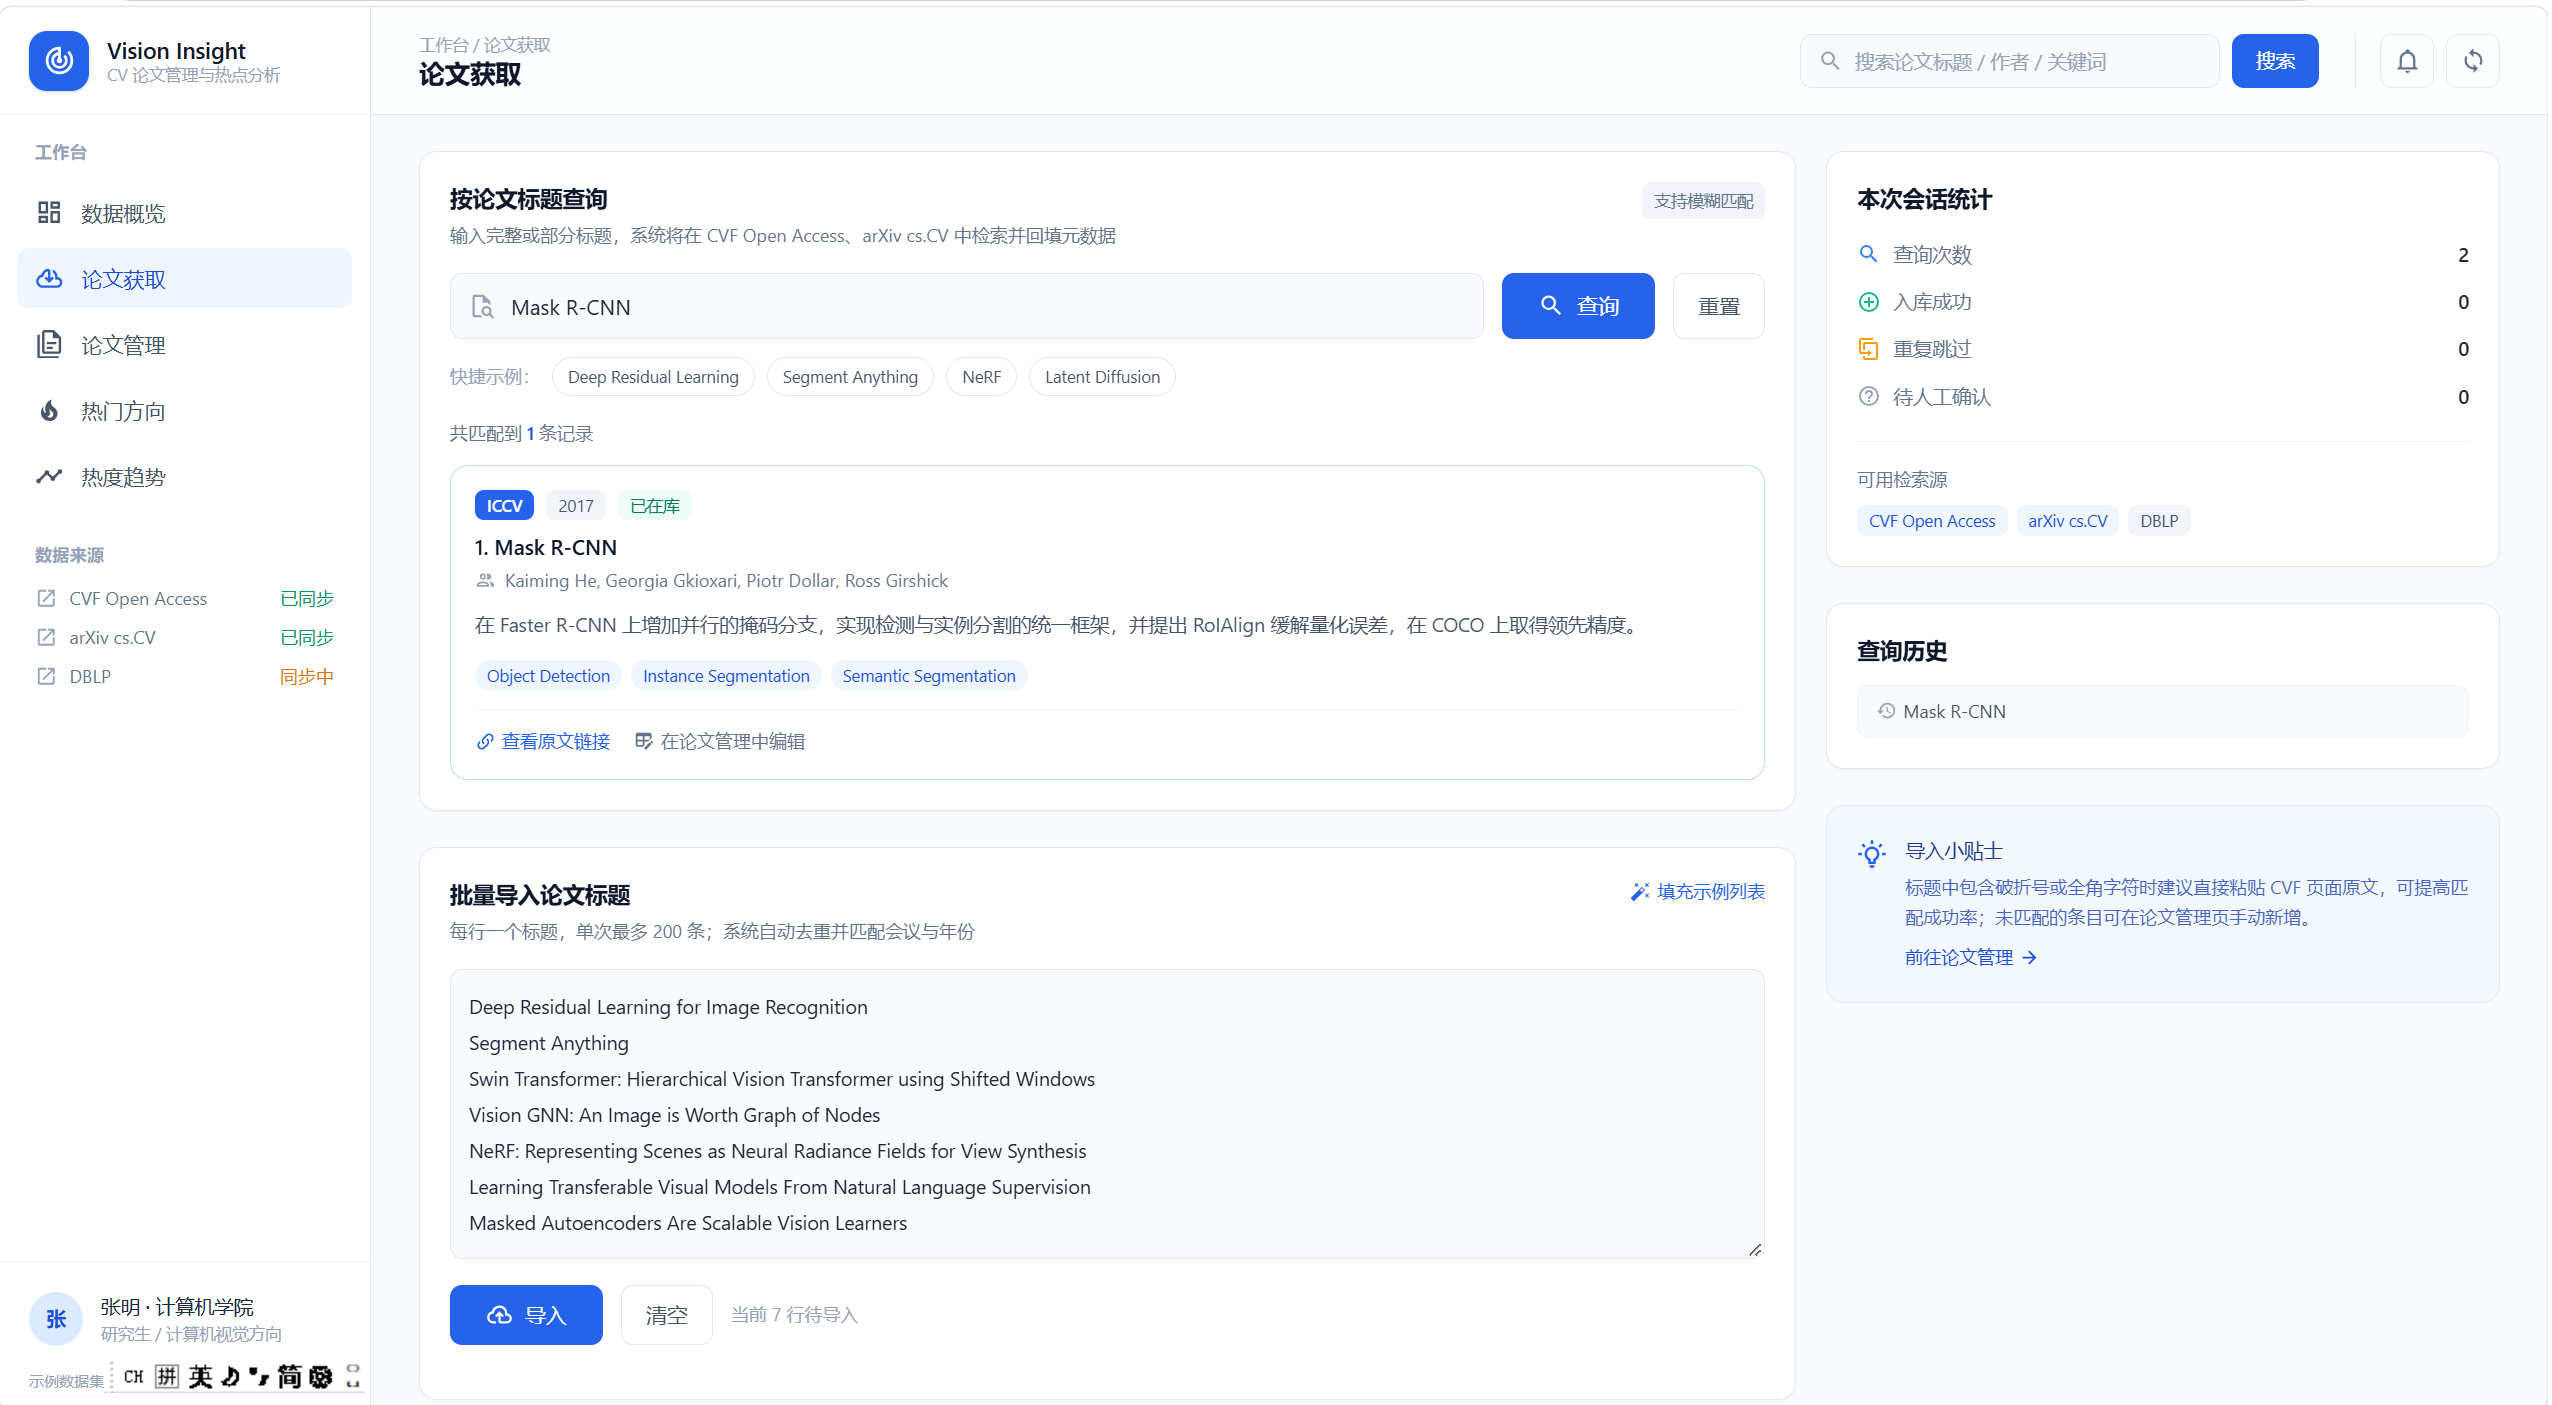The image size is (2552, 1405).
Task: Click the blue 查询 button
Action: point(1577,306)
